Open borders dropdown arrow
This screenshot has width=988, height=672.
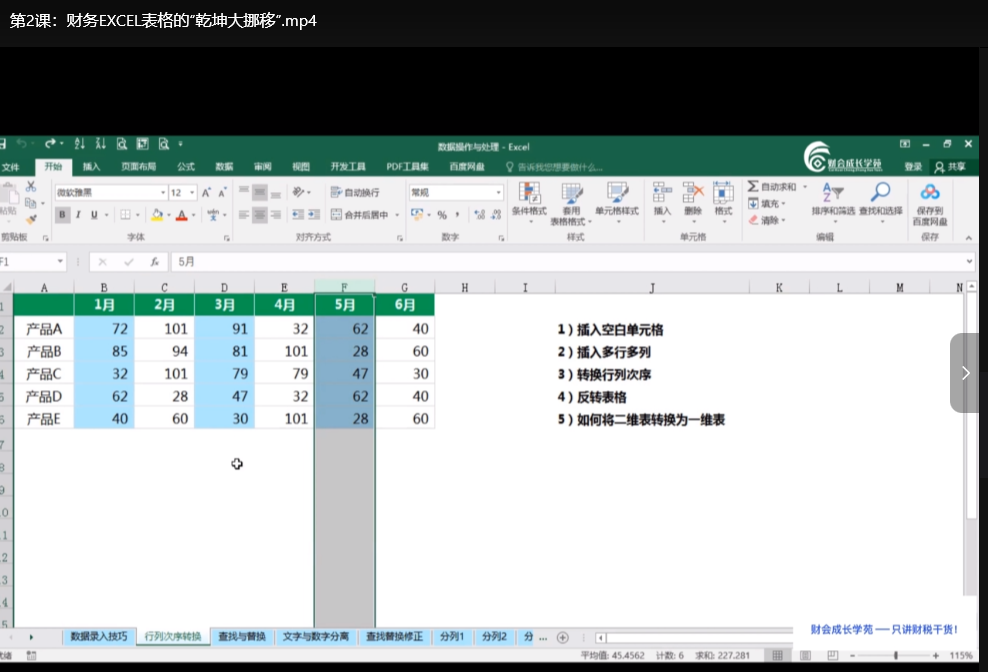[x=137, y=216]
